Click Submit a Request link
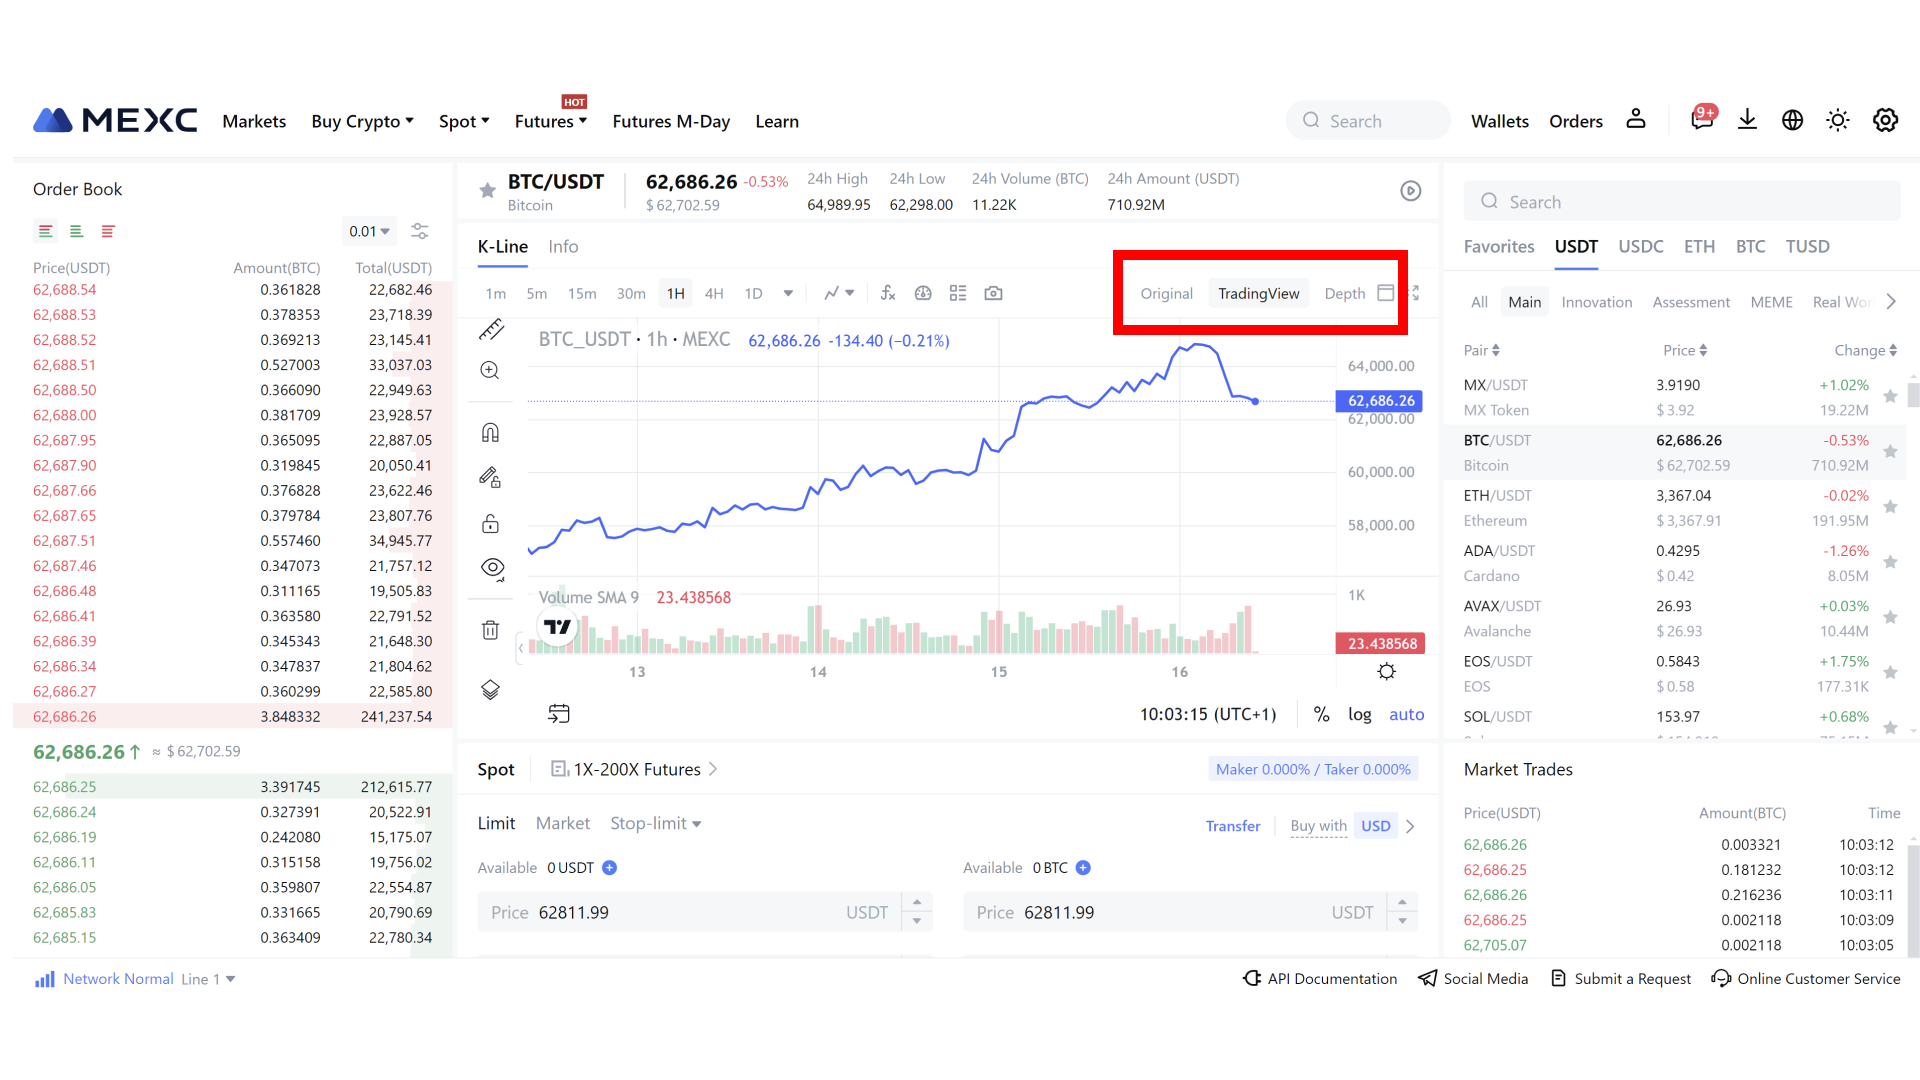The image size is (1920, 1080). (x=1621, y=979)
